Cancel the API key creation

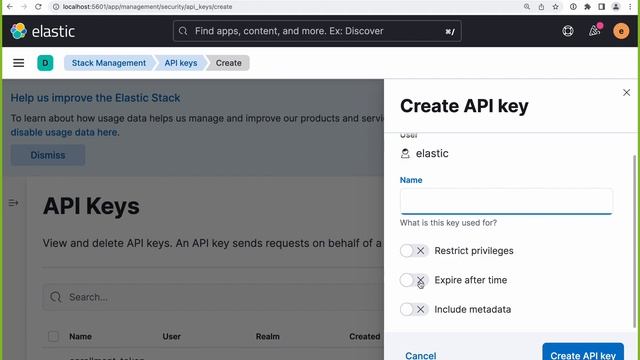click(421, 355)
